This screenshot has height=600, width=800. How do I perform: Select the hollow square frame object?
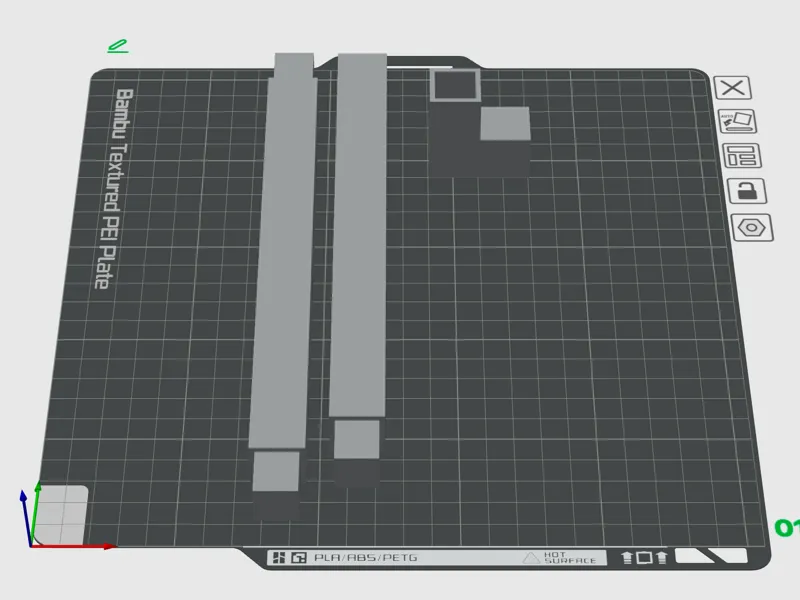(456, 85)
